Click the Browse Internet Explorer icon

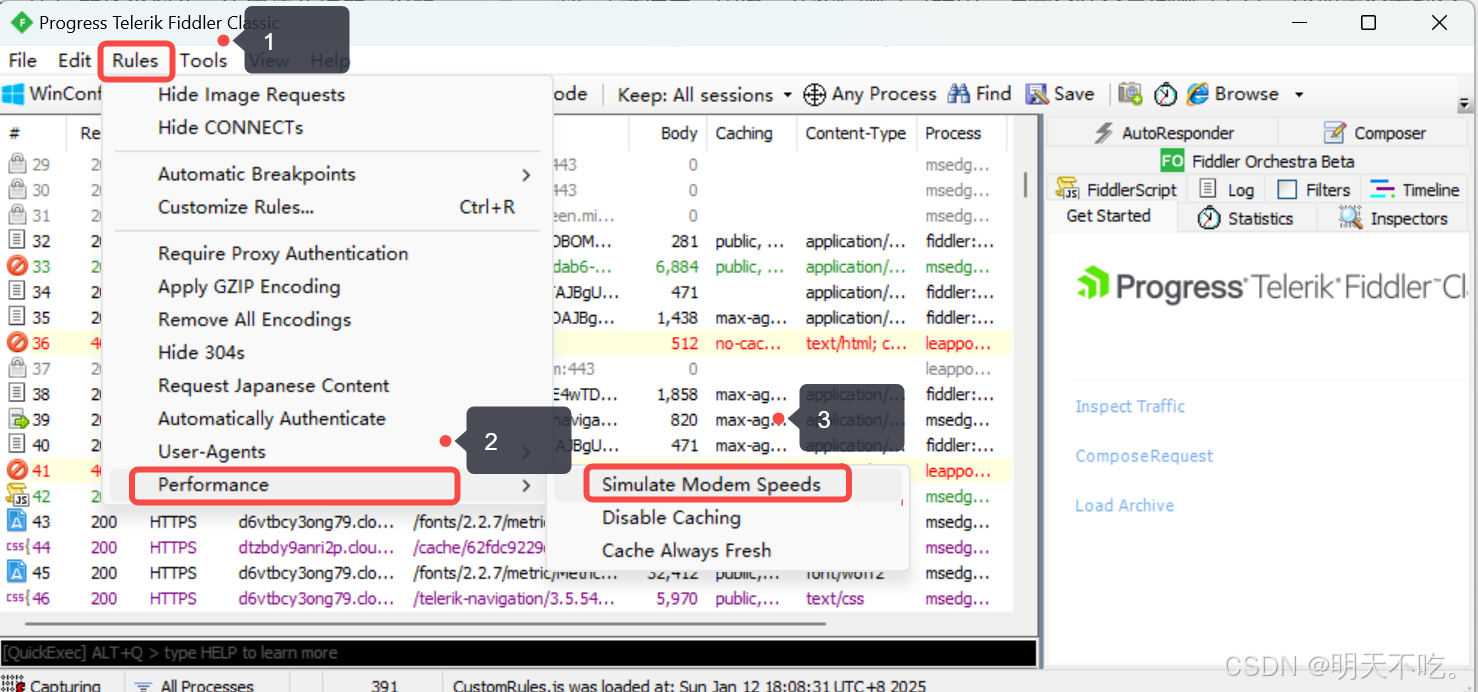pyautogui.click(x=1198, y=94)
